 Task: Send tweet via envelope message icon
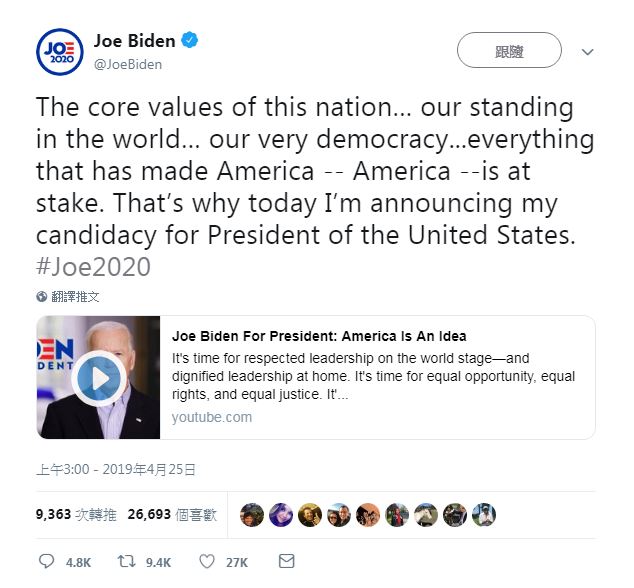[287, 561]
